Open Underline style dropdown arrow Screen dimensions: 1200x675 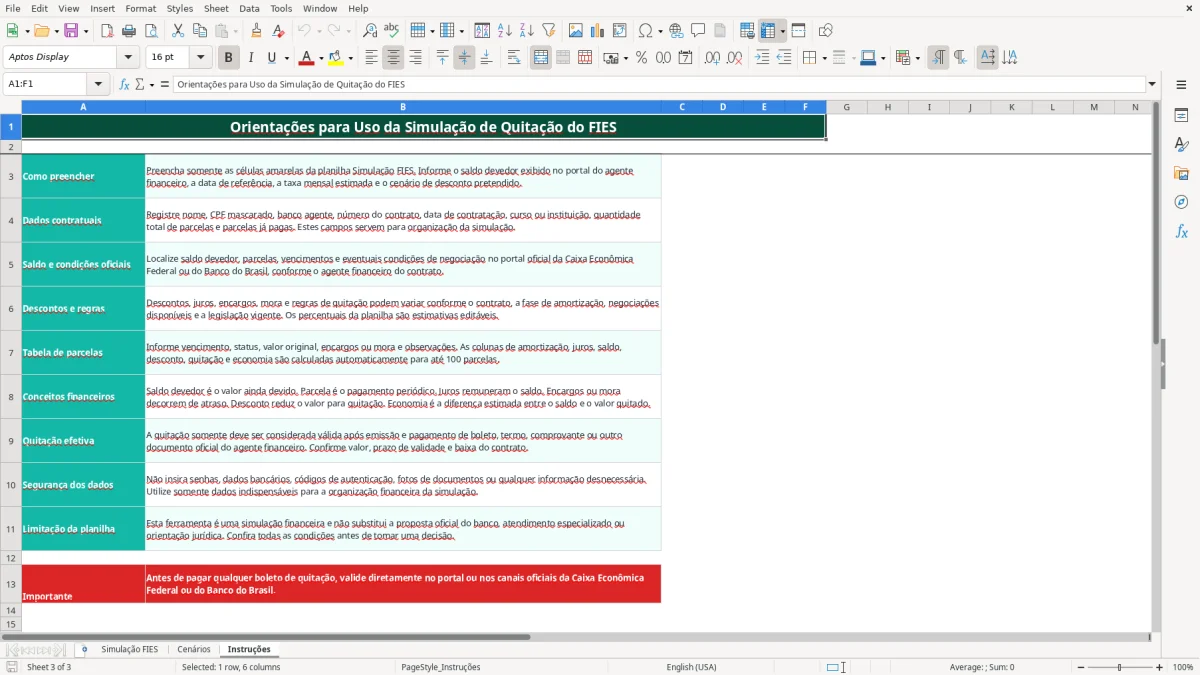pyautogui.click(x=285, y=58)
